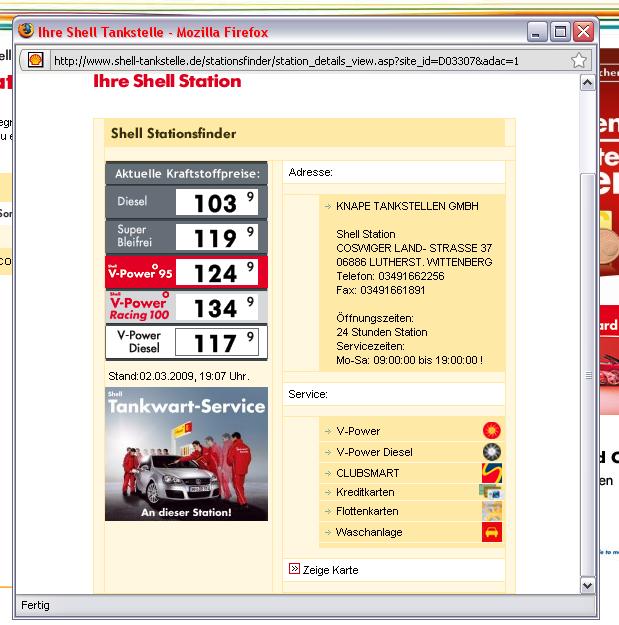Click the Öffnungszeiten: label

coord(375,318)
